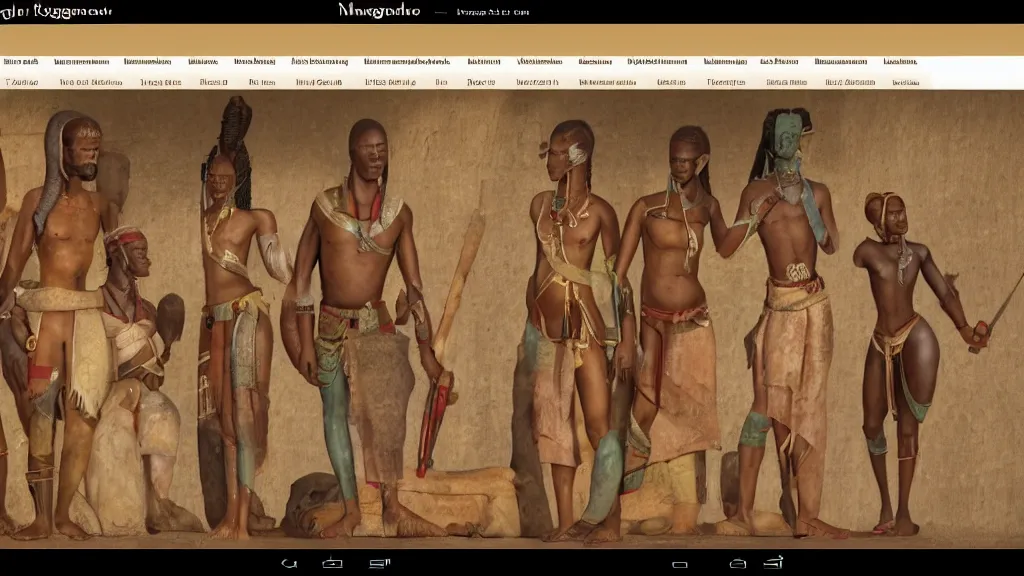Viewport: 1024px width, 576px height.
Task: Click the small dash icon beside the page title
Action: [x=435, y=10]
